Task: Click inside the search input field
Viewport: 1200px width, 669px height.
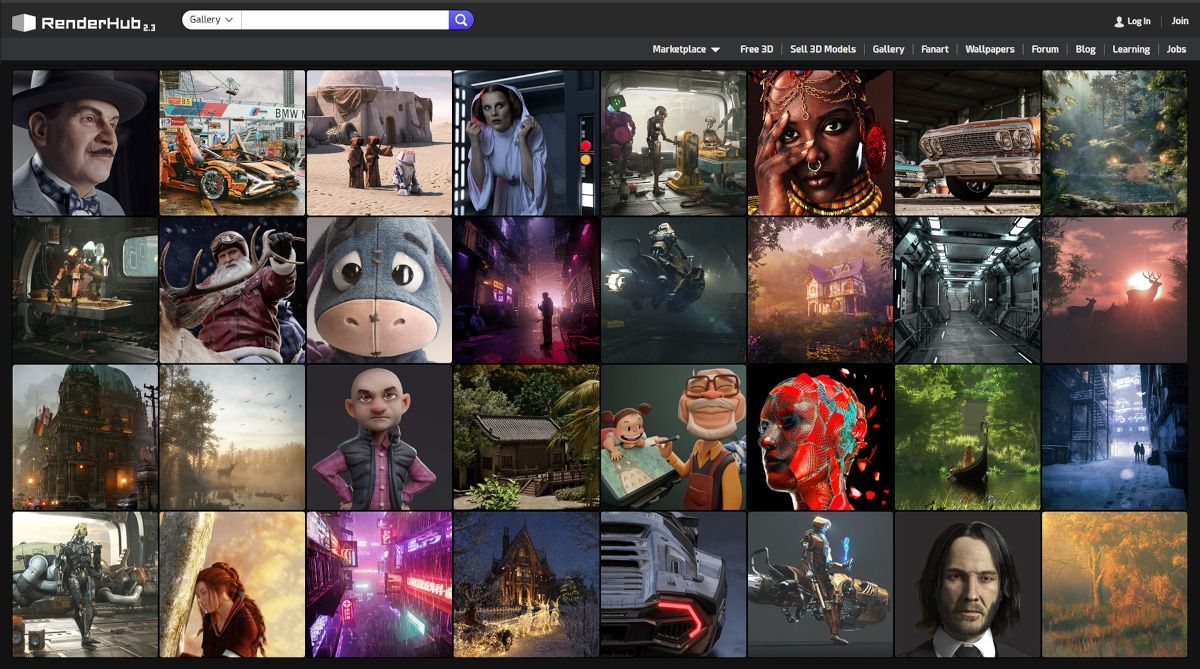Action: tap(345, 19)
